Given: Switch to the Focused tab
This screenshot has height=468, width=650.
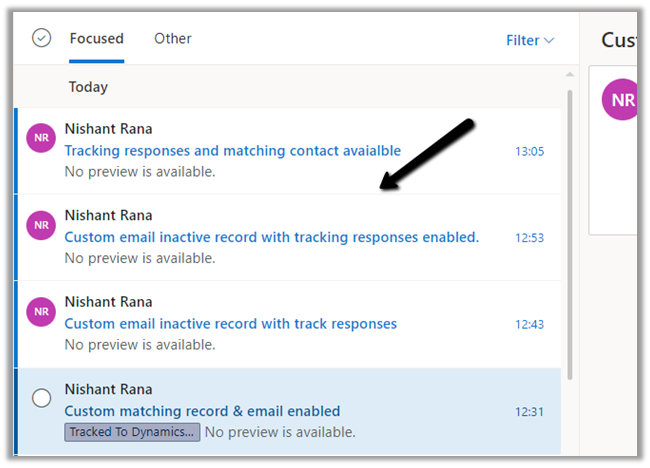Looking at the screenshot, I should pyautogui.click(x=96, y=39).
